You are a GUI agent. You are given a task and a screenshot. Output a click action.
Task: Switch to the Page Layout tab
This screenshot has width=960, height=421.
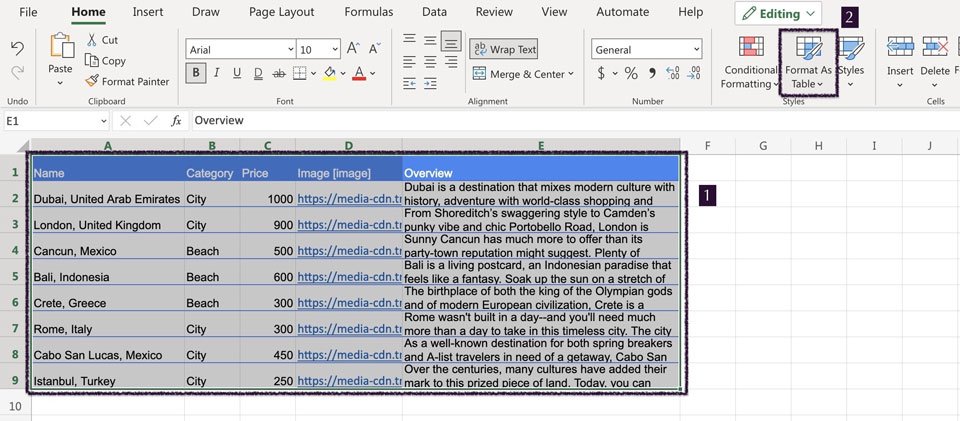(x=282, y=12)
